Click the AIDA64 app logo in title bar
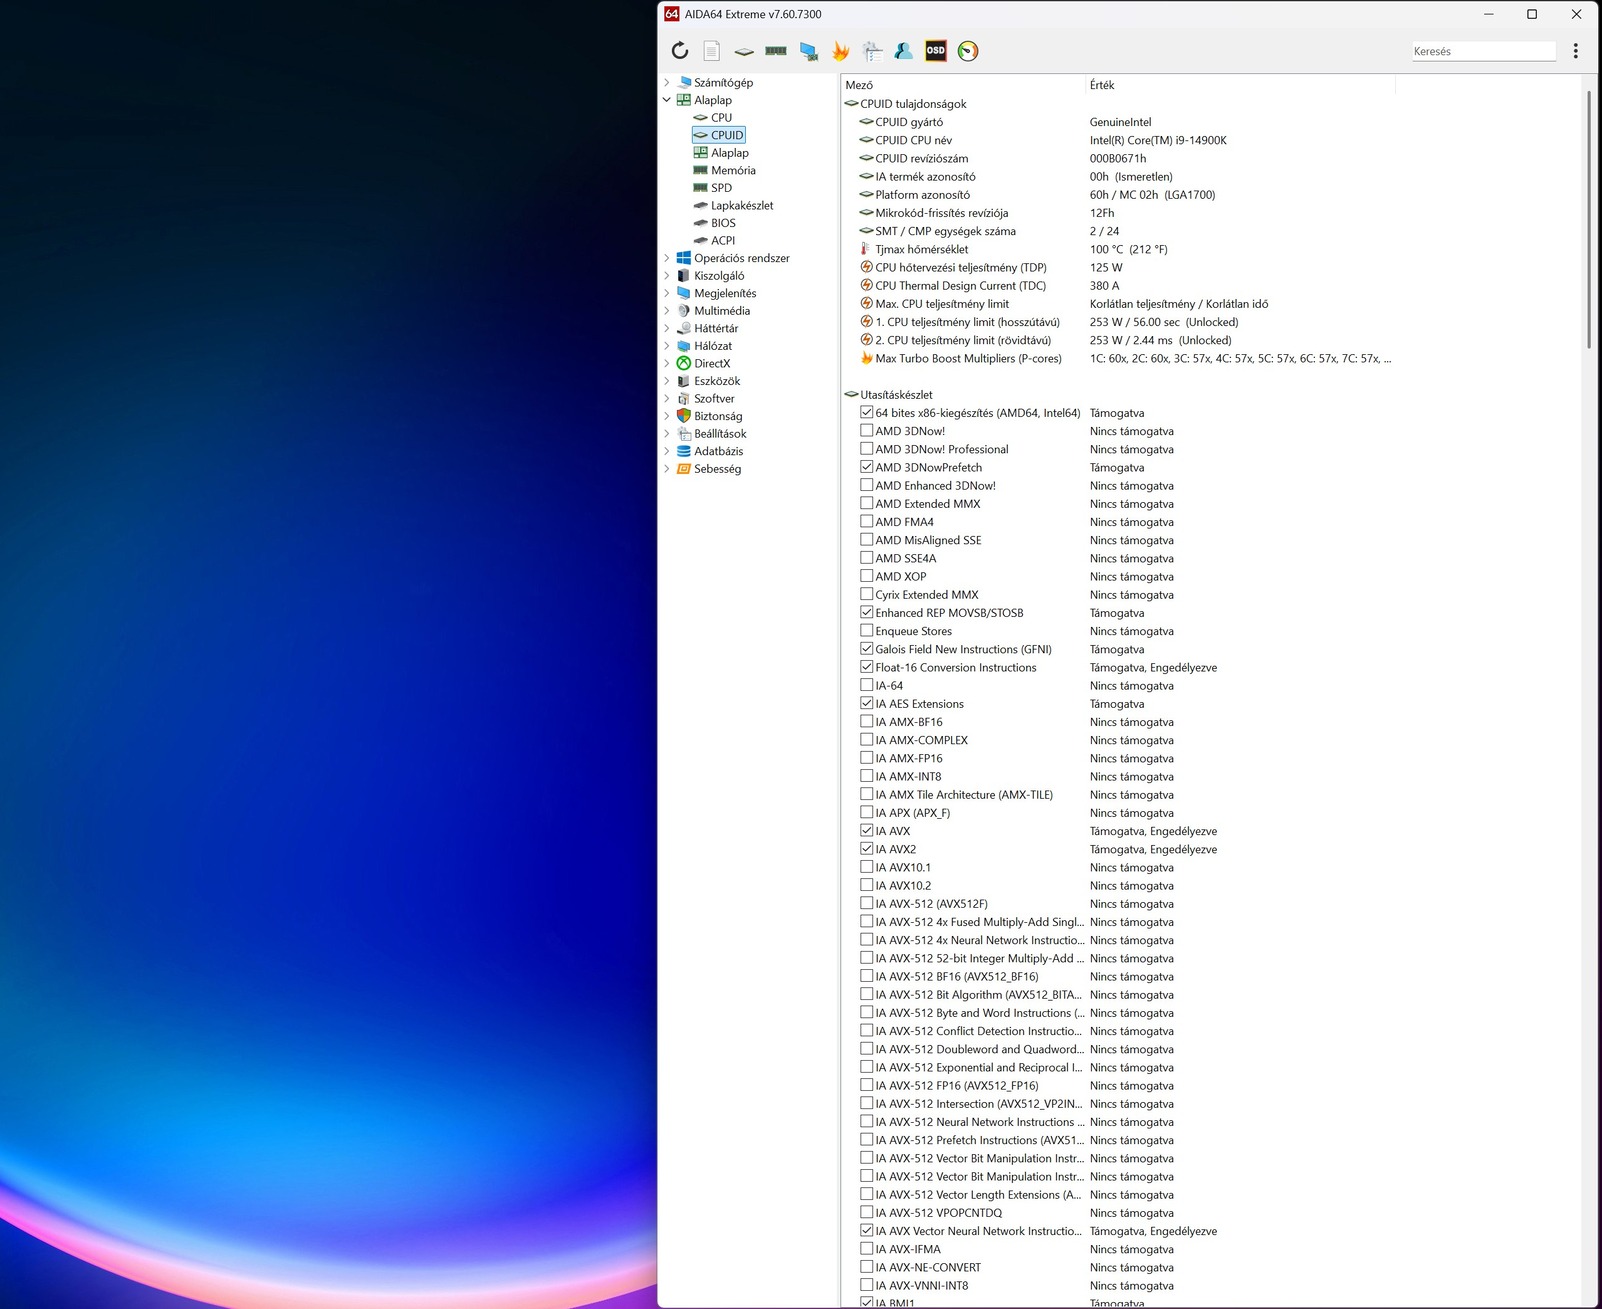This screenshot has width=1602, height=1309. coord(672,14)
